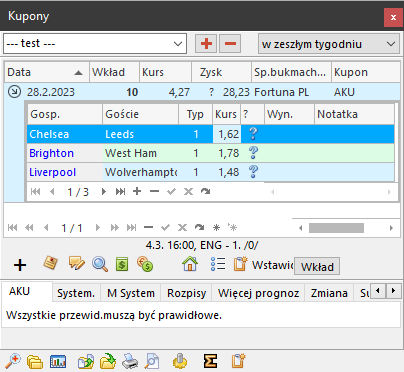
Task: Click the horizontal scrollbar thumb in coupon grid
Action: point(336,228)
